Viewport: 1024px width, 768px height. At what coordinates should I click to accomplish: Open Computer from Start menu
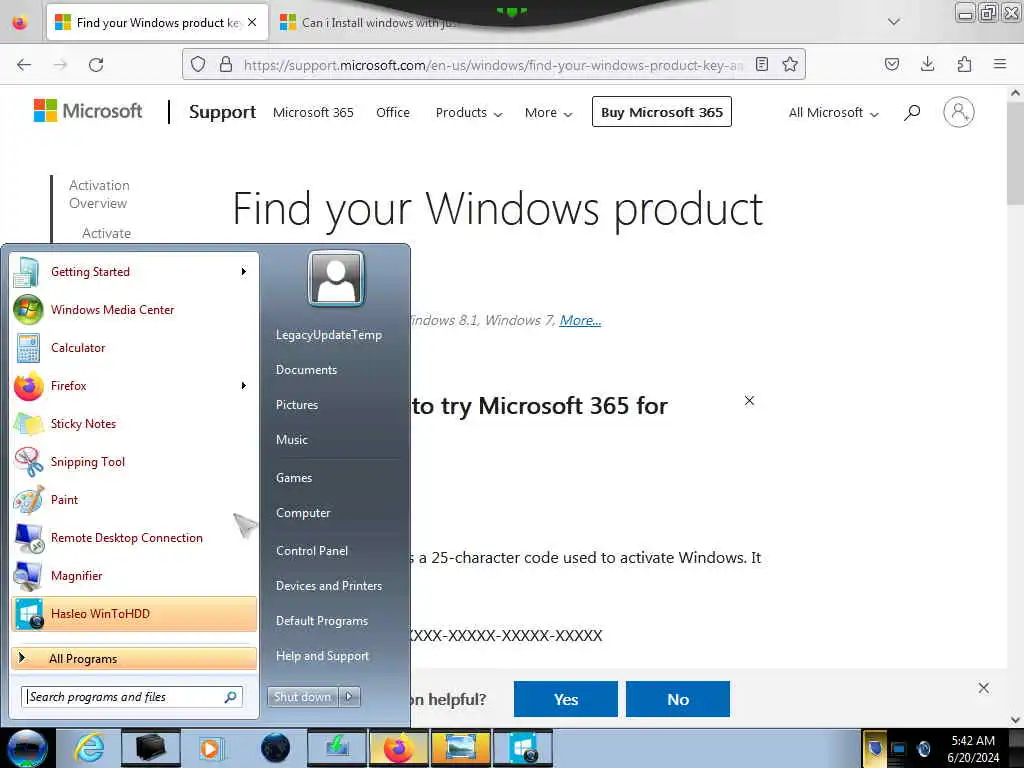pyautogui.click(x=303, y=513)
